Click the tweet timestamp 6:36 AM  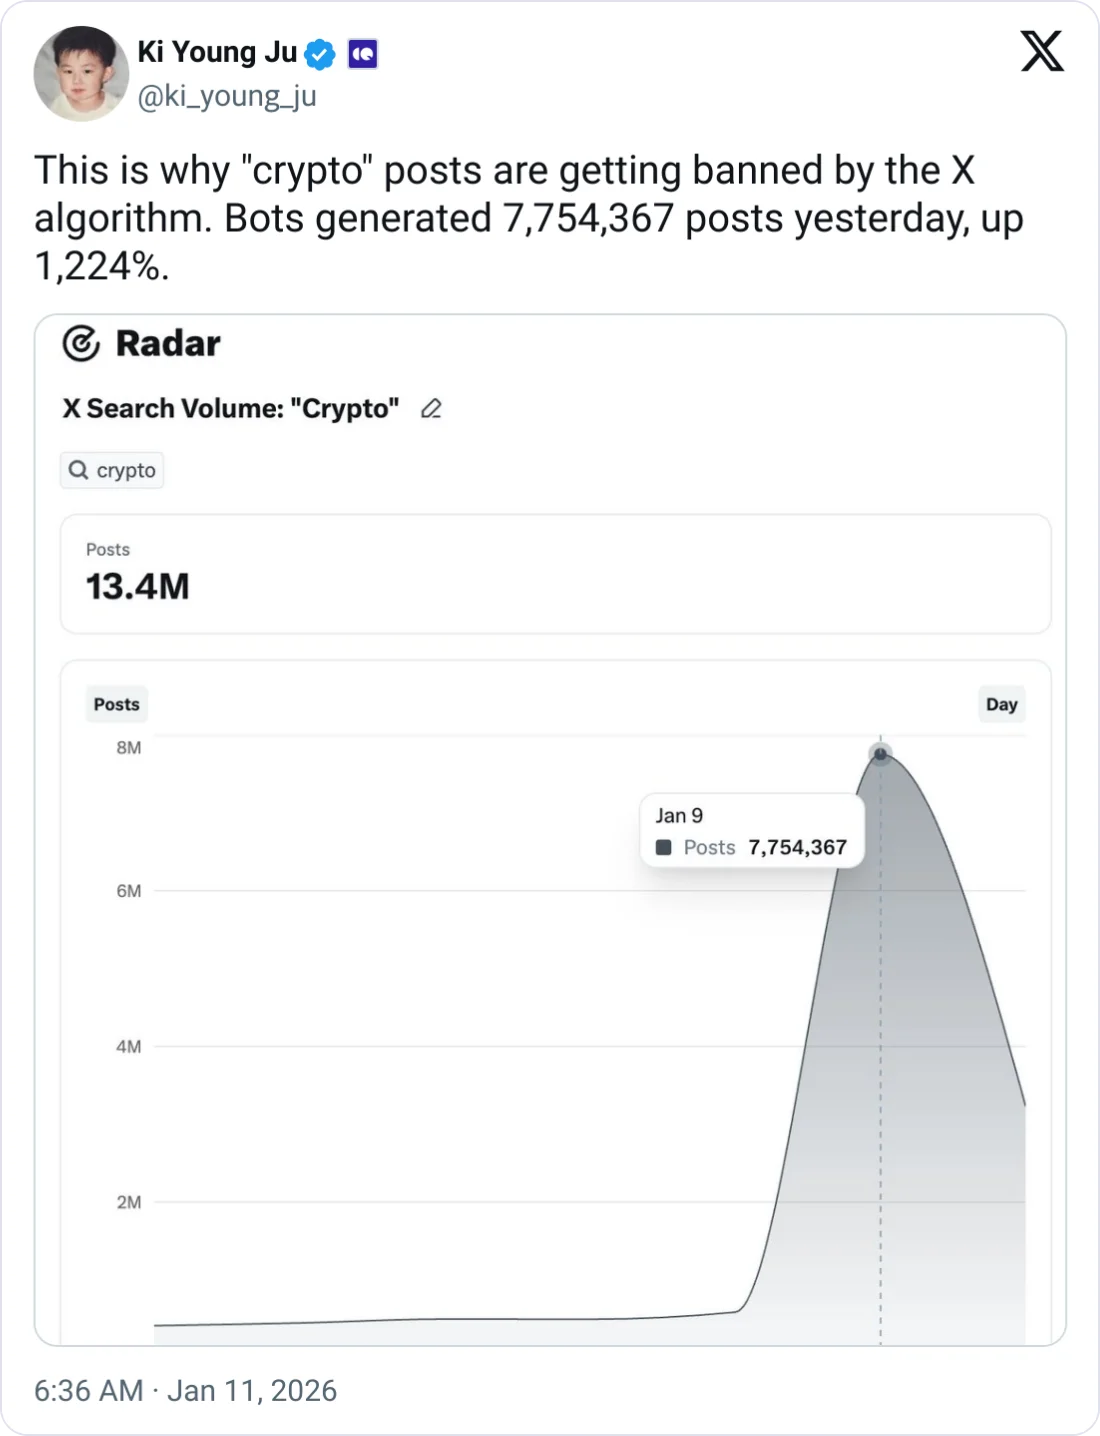tap(88, 1391)
